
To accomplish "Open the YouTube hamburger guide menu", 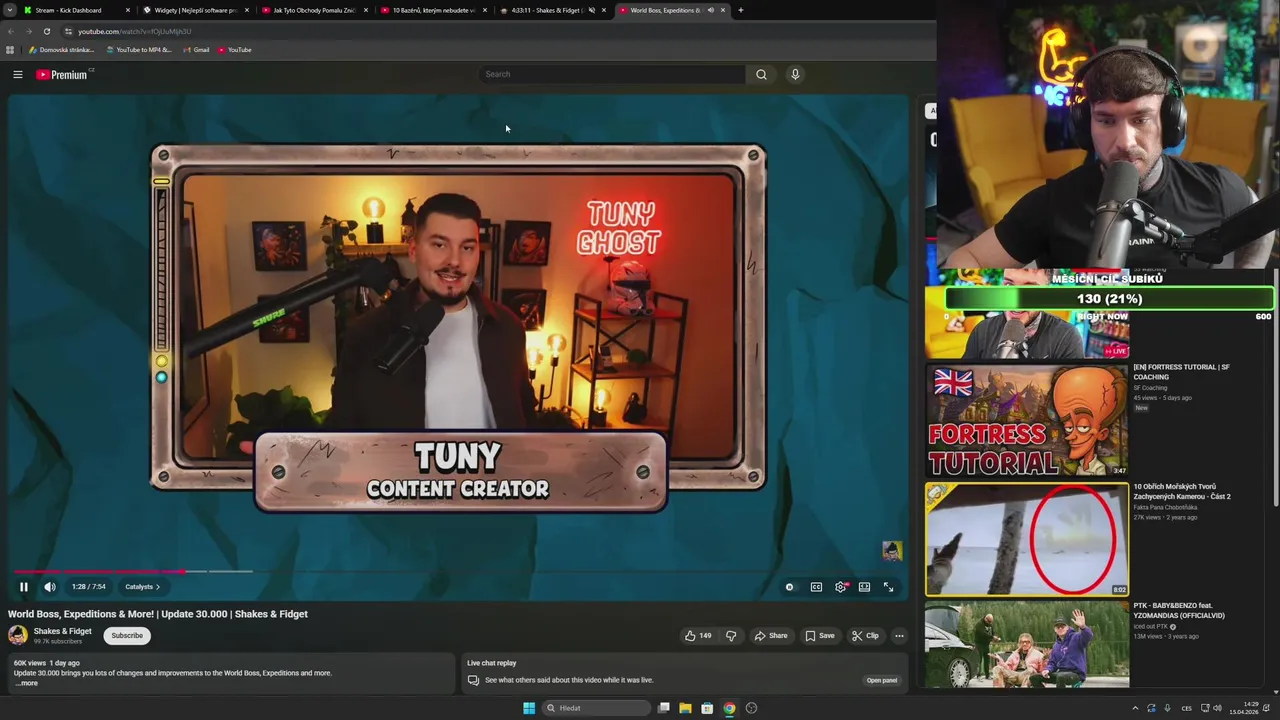I will [17, 74].
